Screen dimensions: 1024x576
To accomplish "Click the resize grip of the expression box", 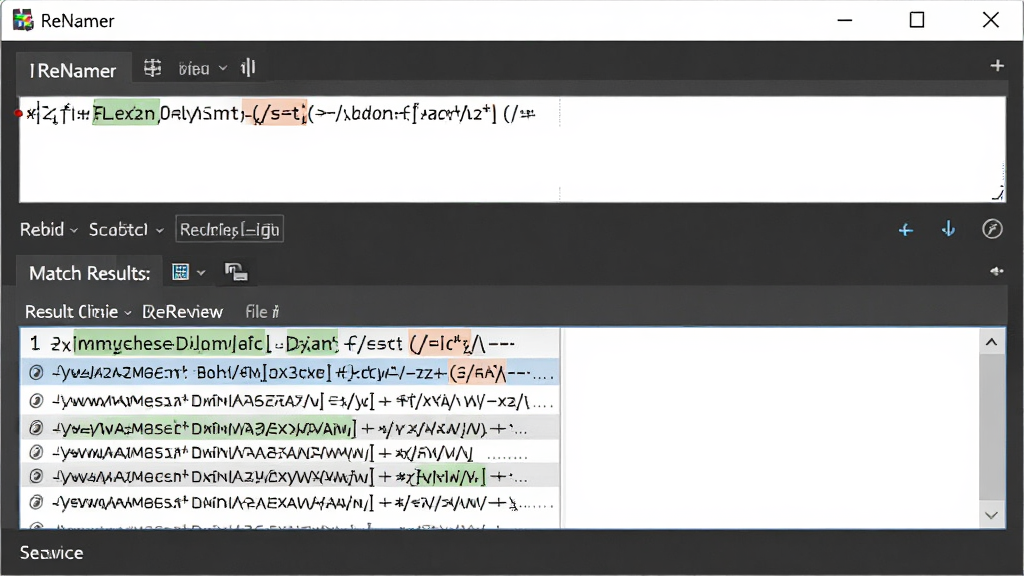I will 998,193.
